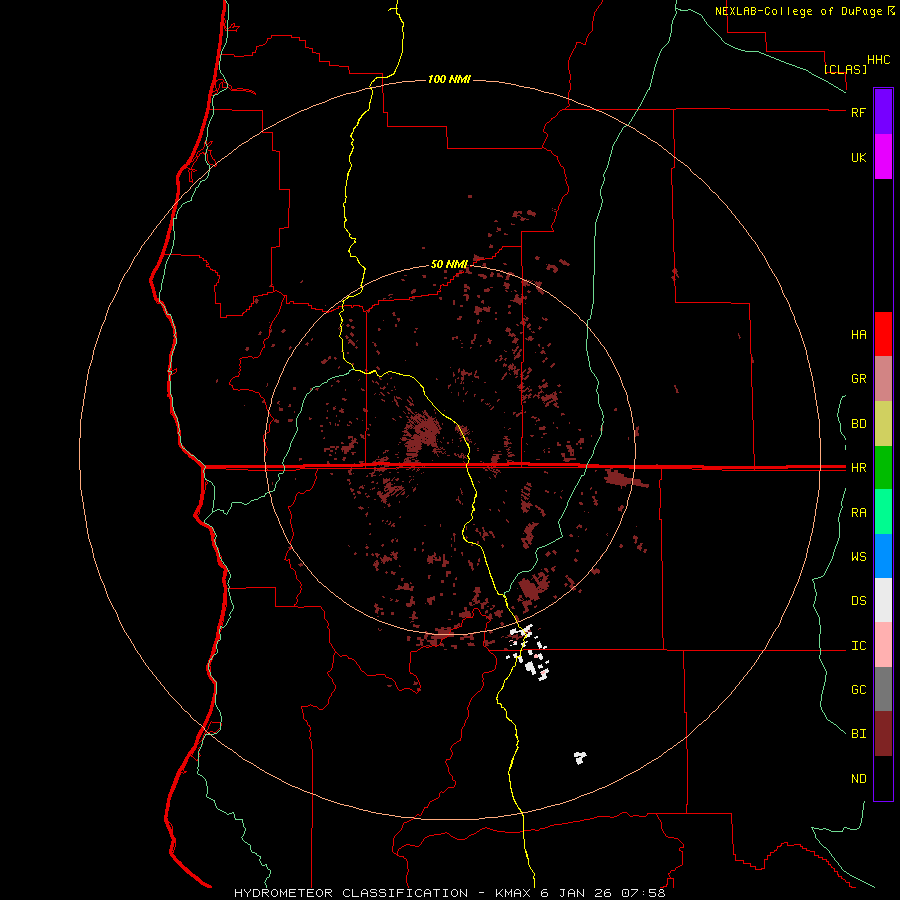Click the DS legend label
Viewport: 900px width, 900px height.
coord(858,601)
